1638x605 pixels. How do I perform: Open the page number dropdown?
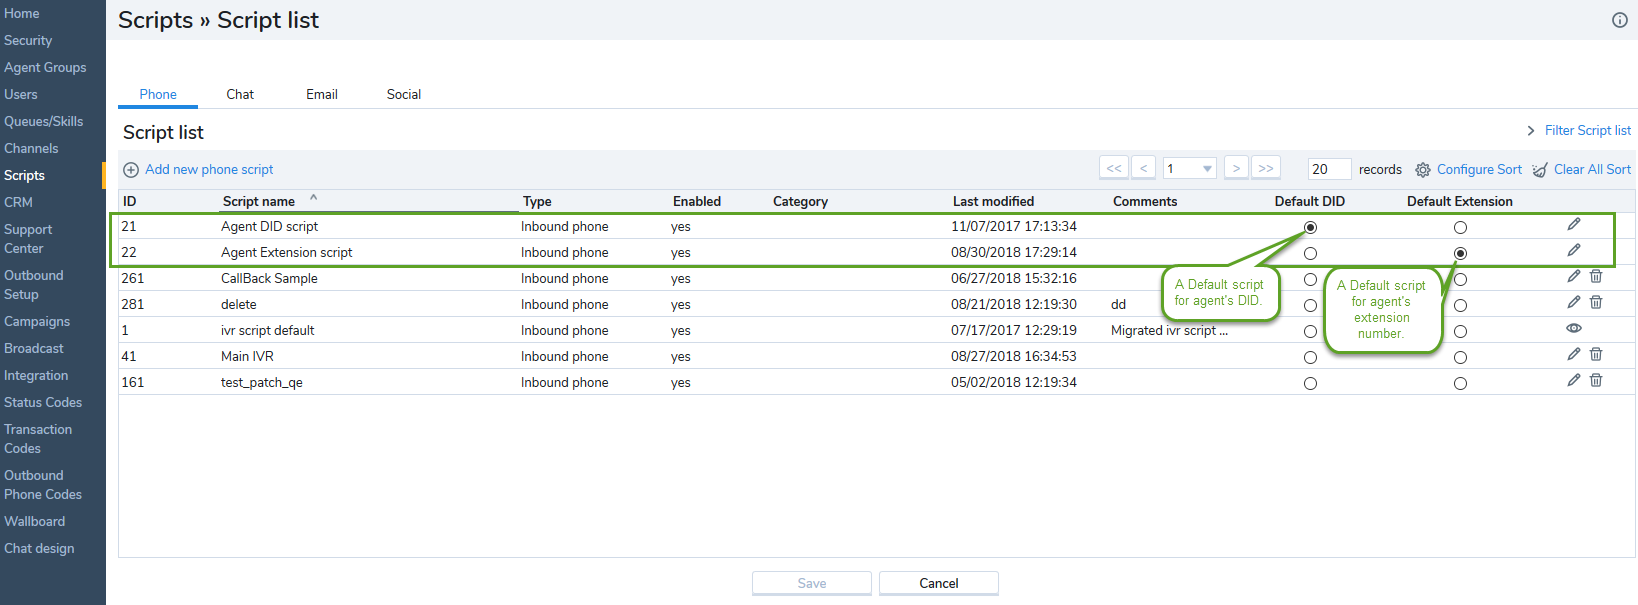(1189, 168)
